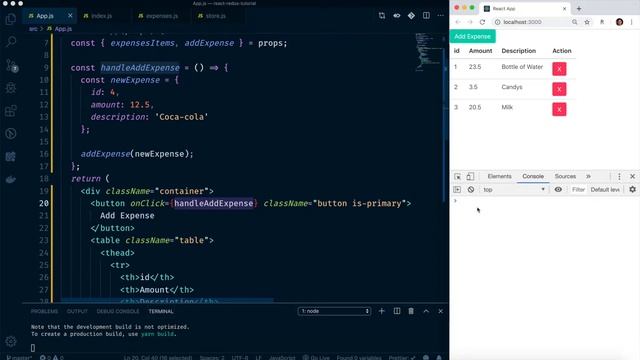The image size is (640, 360).
Task: Delete the Candys expense row
Action: [559, 89]
